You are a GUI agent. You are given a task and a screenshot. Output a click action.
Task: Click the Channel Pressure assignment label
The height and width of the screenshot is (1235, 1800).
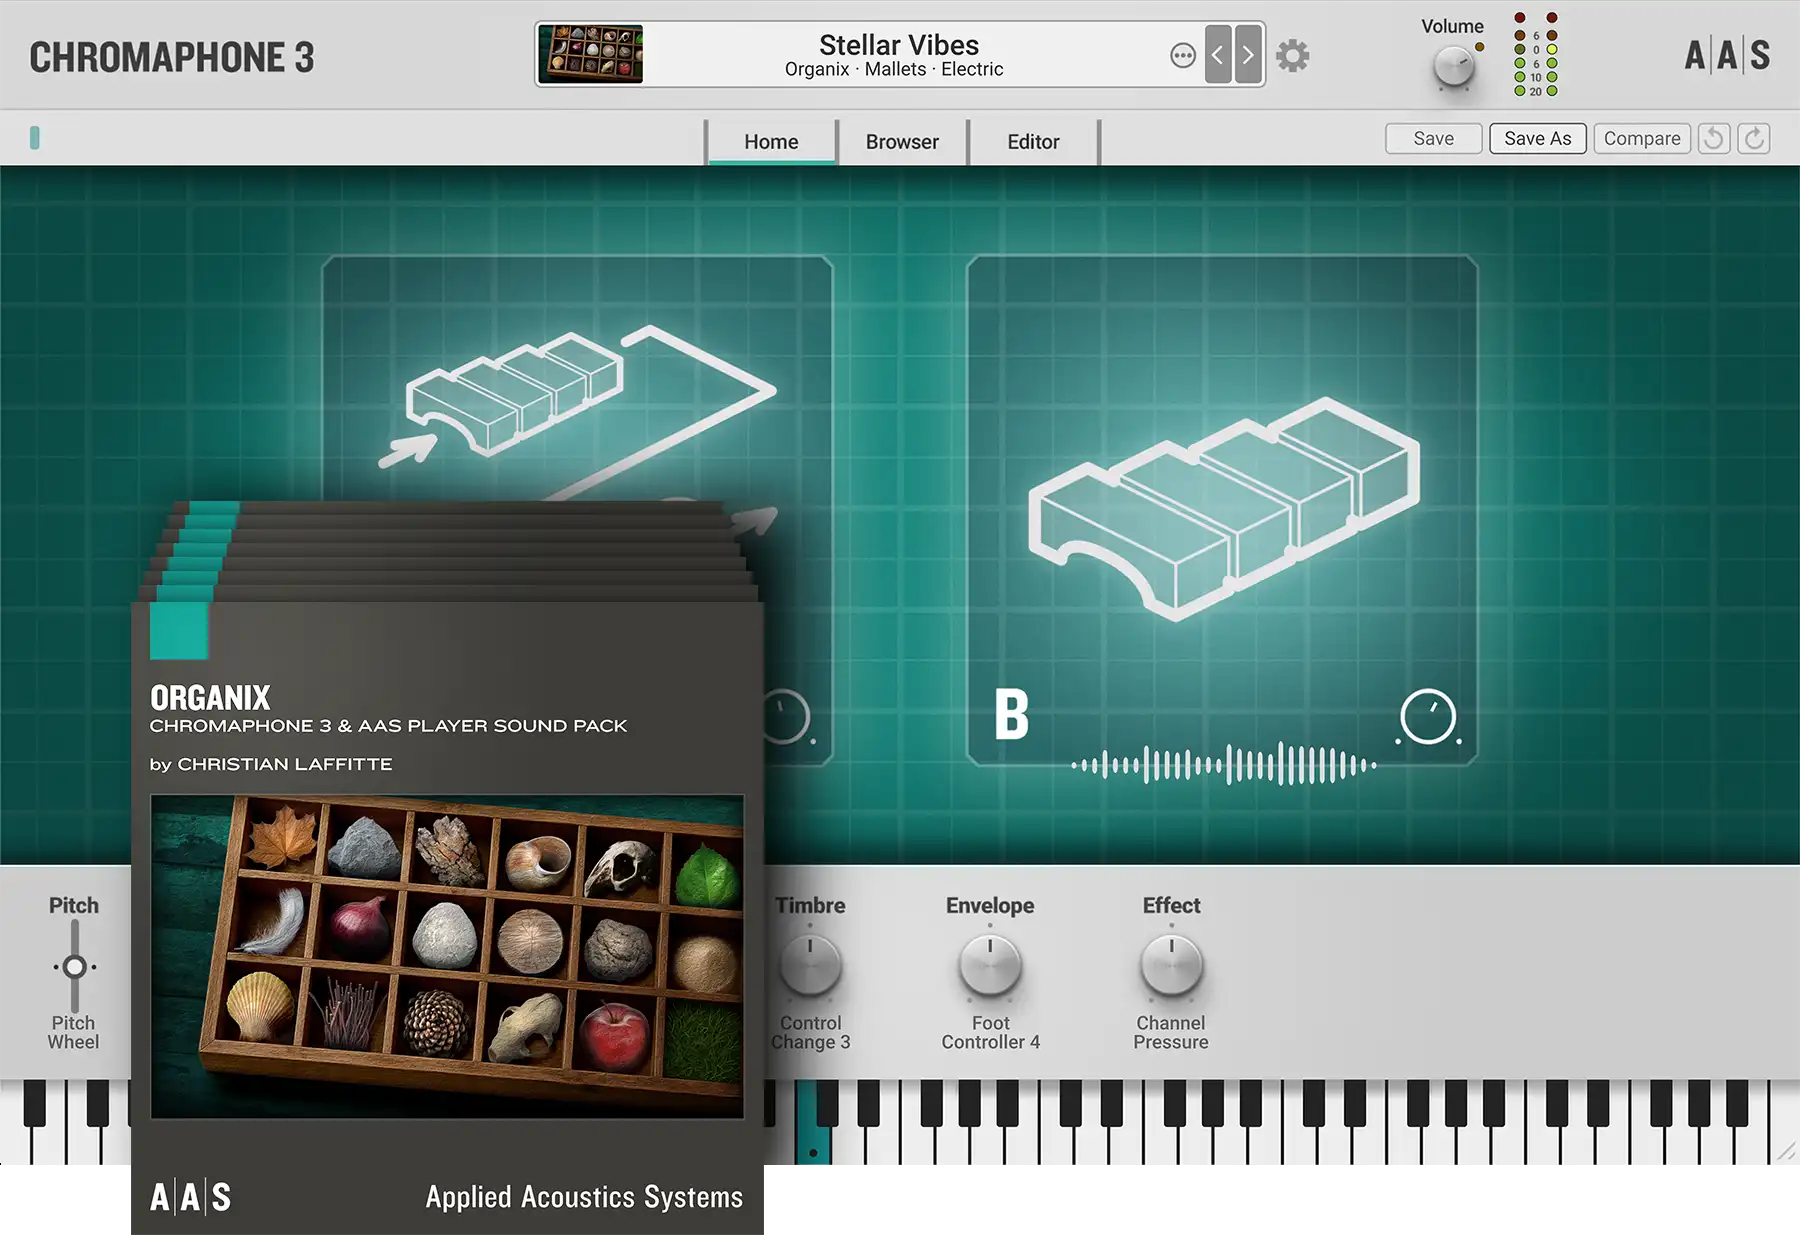pyautogui.click(x=1171, y=1032)
